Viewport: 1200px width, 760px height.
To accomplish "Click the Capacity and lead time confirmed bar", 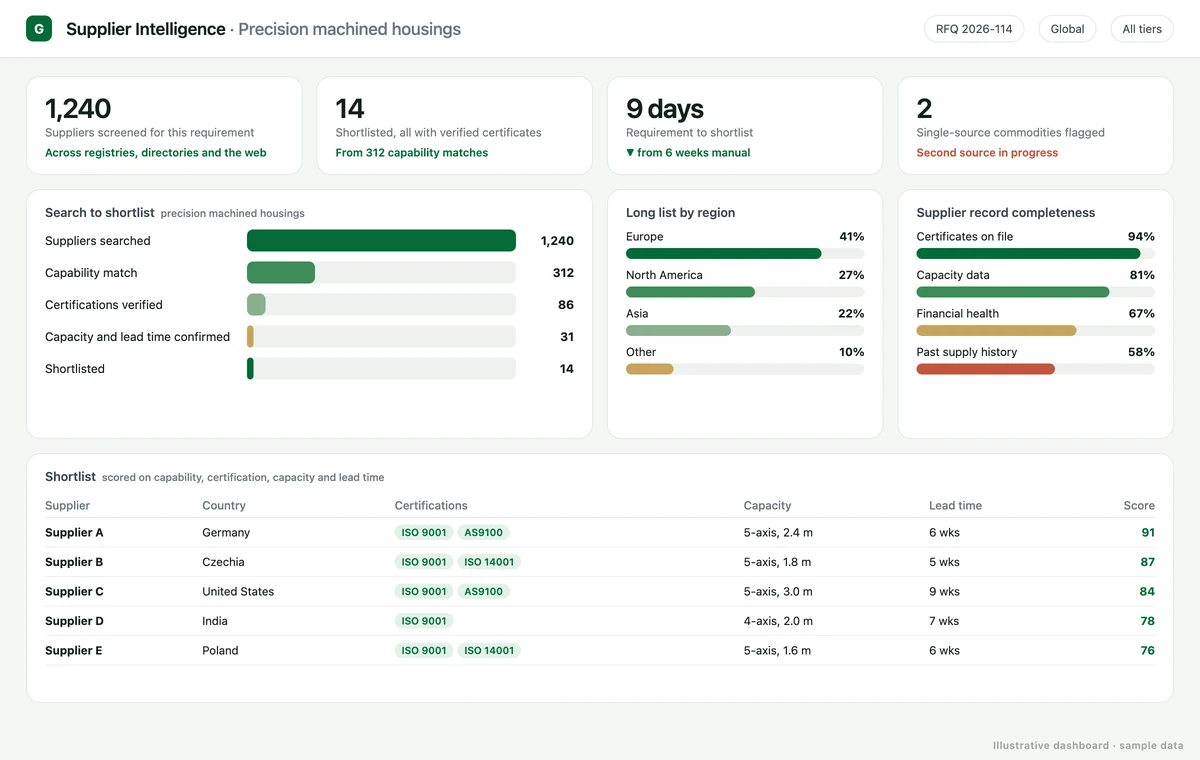I will click(381, 337).
